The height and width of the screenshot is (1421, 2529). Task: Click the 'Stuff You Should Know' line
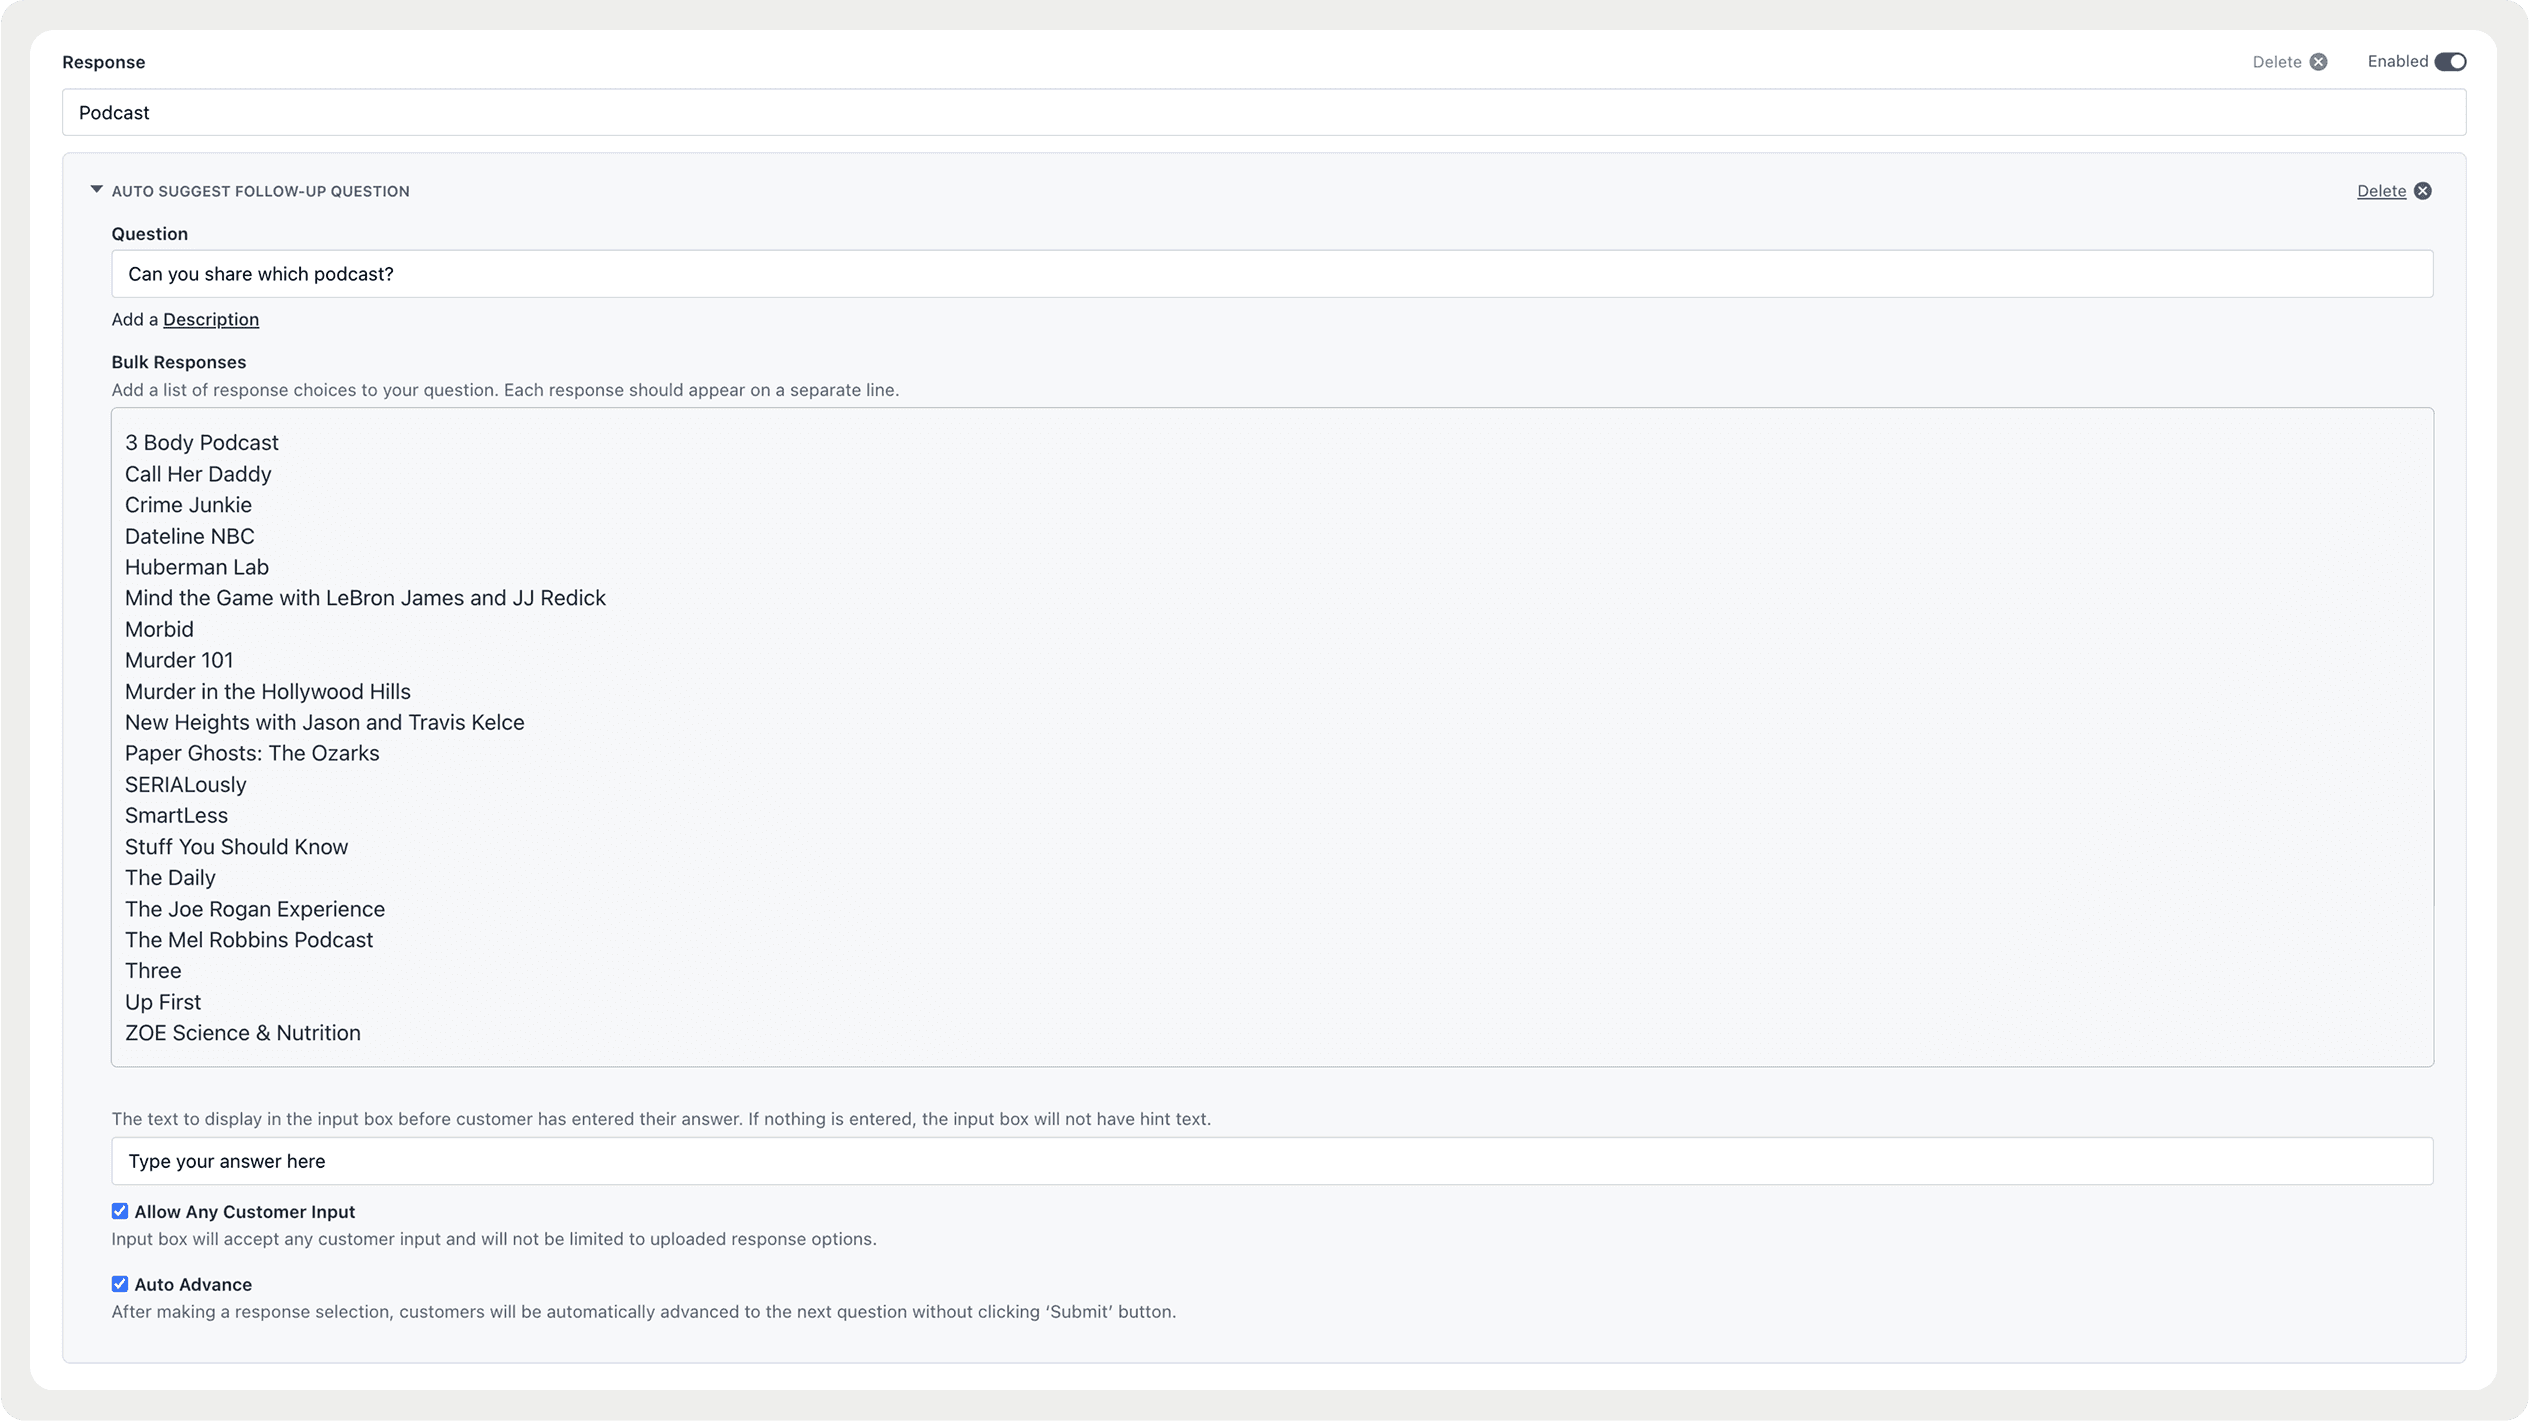coord(236,847)
